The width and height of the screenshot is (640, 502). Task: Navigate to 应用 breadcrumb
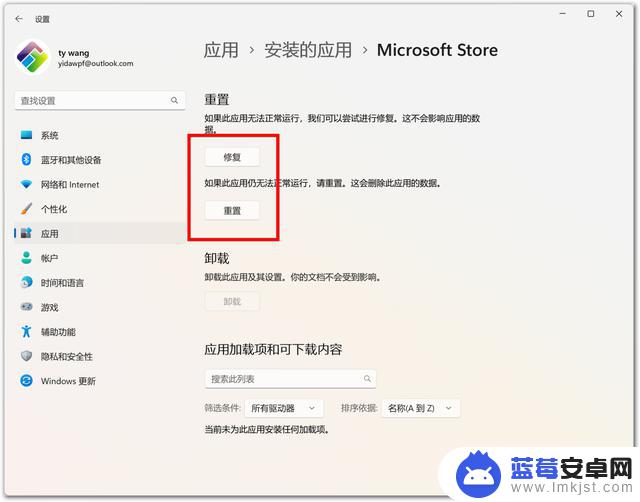221,50
